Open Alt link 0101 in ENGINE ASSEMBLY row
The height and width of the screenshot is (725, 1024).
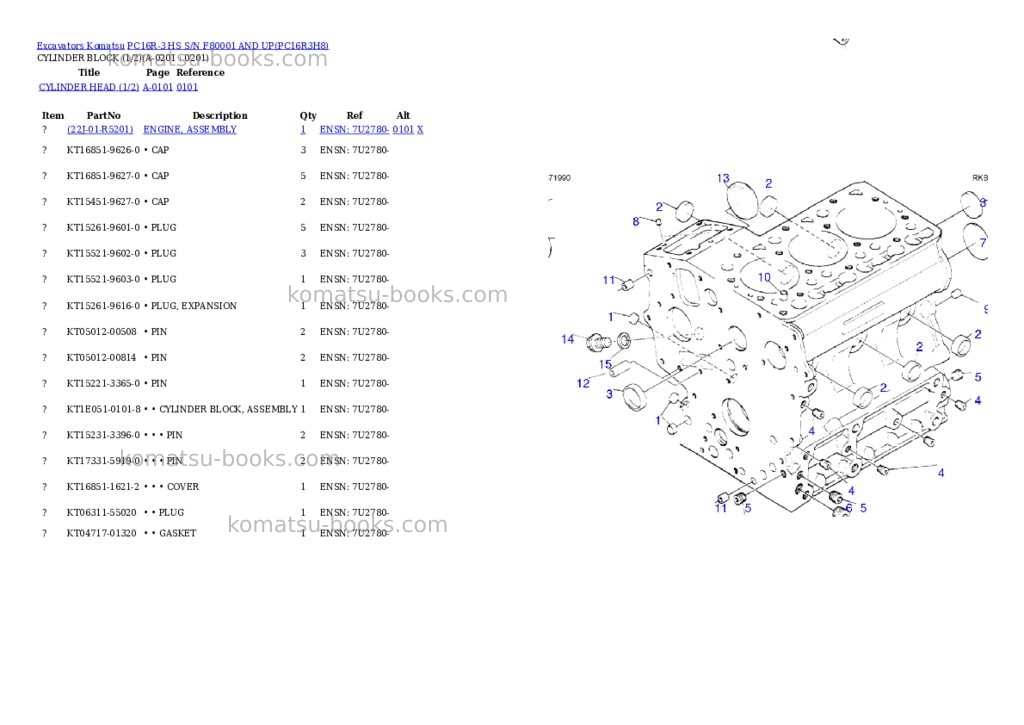tap(403, 129)
